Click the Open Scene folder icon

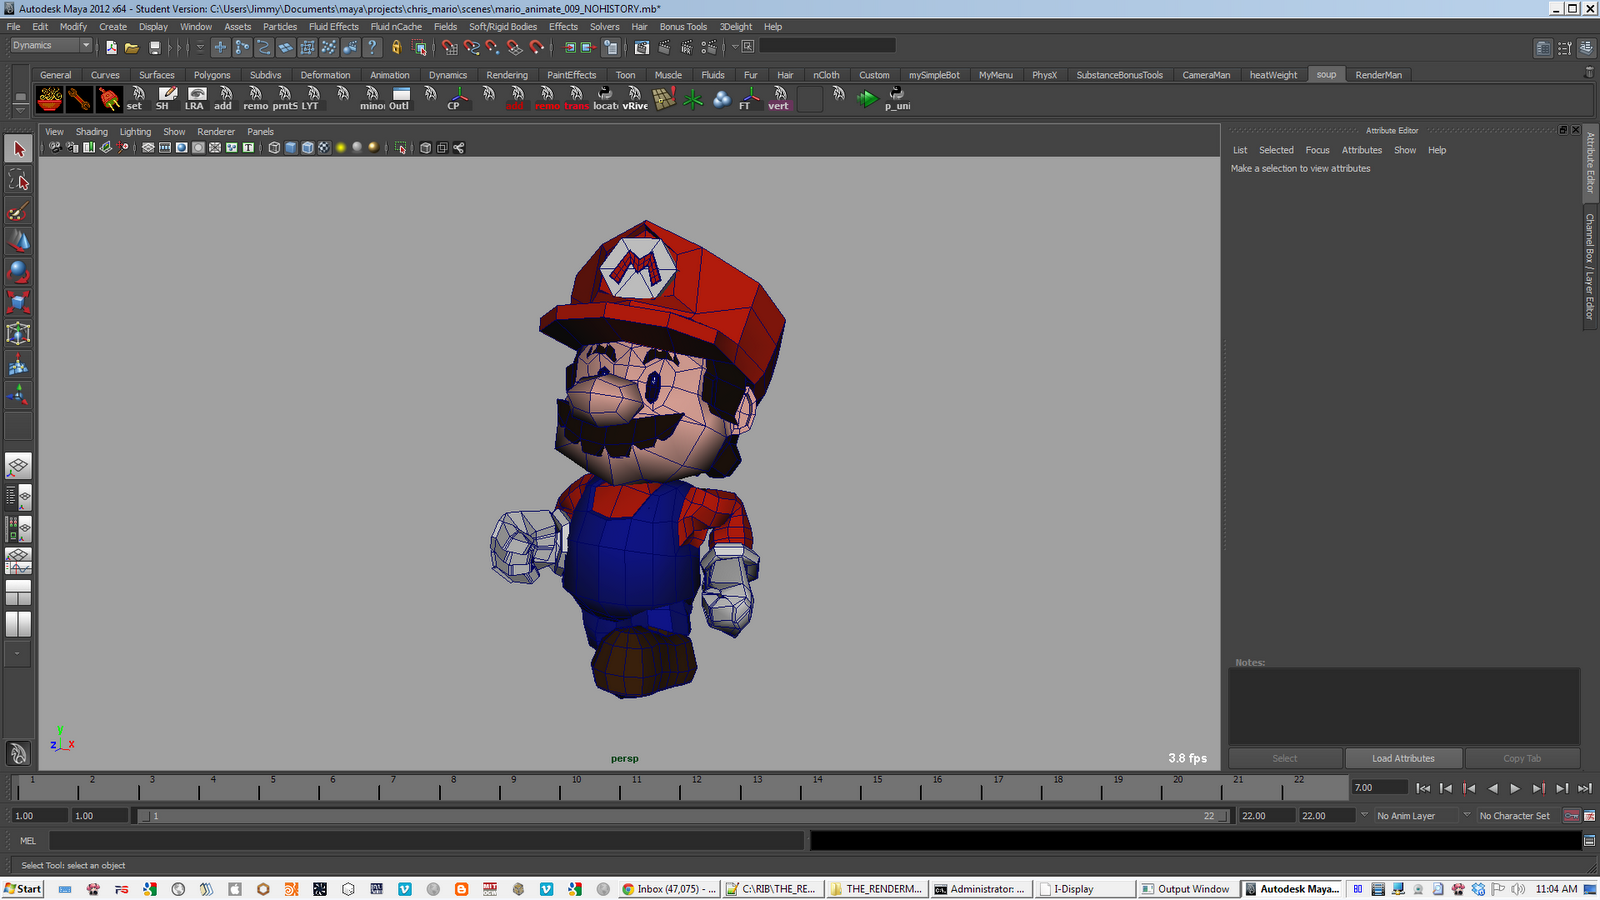click(132, 47)
